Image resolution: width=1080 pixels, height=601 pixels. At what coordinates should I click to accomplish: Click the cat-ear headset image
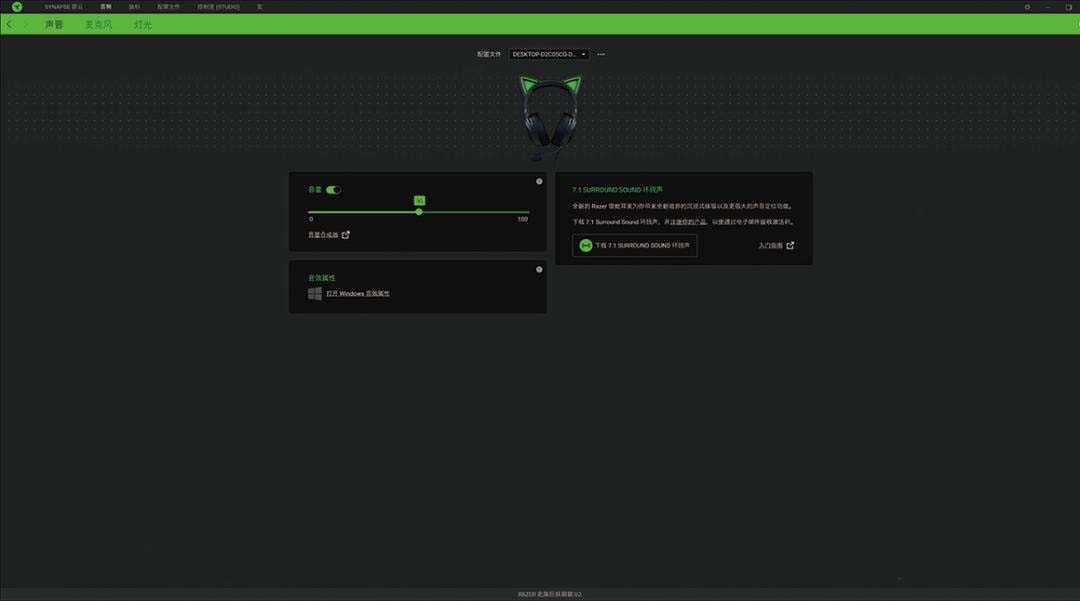pyautogui.click(x=550, y=117)
